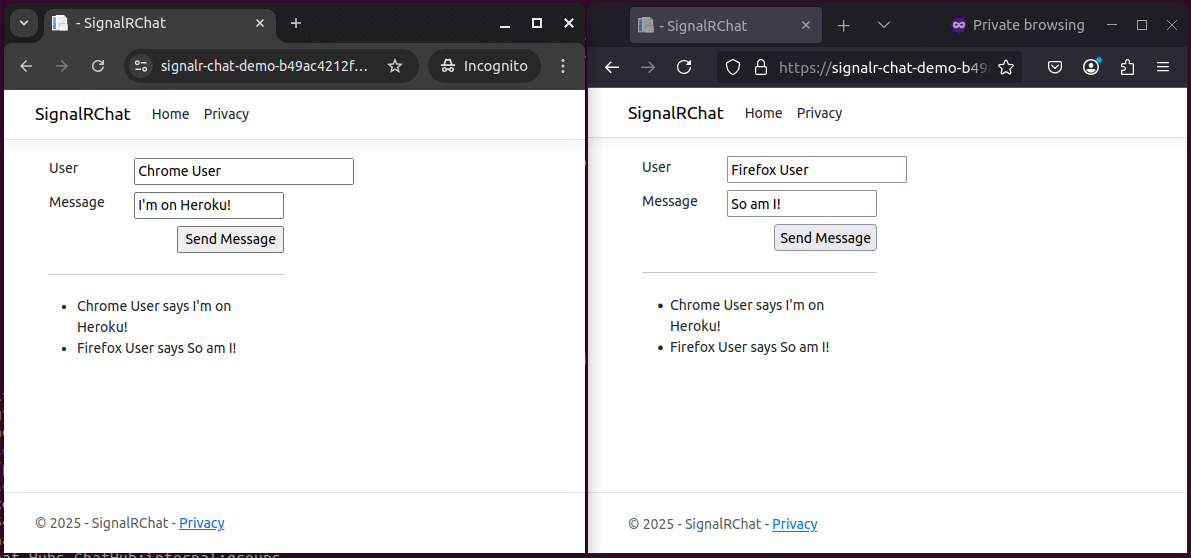Bookmark the page with Firefox's star icon
This screenshot has height=558, width=1191.
coord(1006,68)
